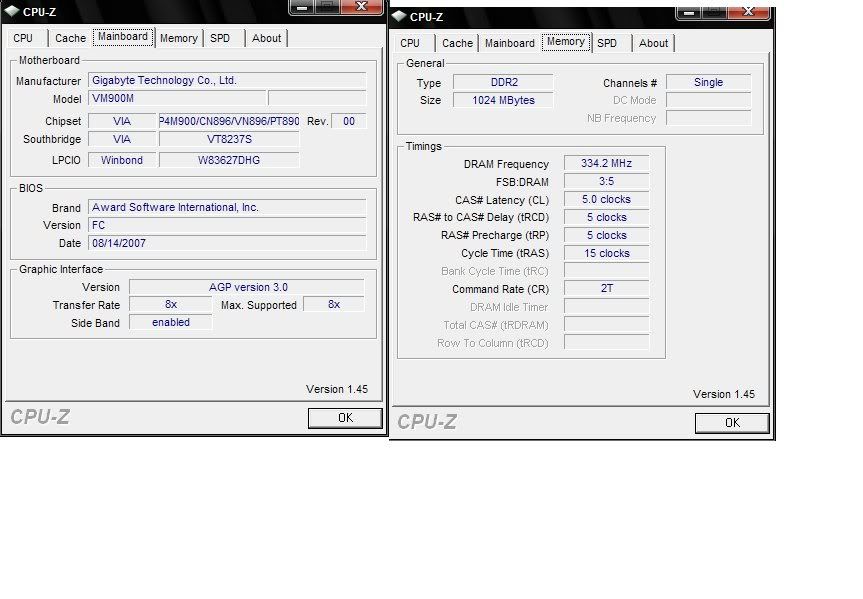863x599 pixels.
Task: Click chipset Rev. field 00
Action: pos(349,121)
